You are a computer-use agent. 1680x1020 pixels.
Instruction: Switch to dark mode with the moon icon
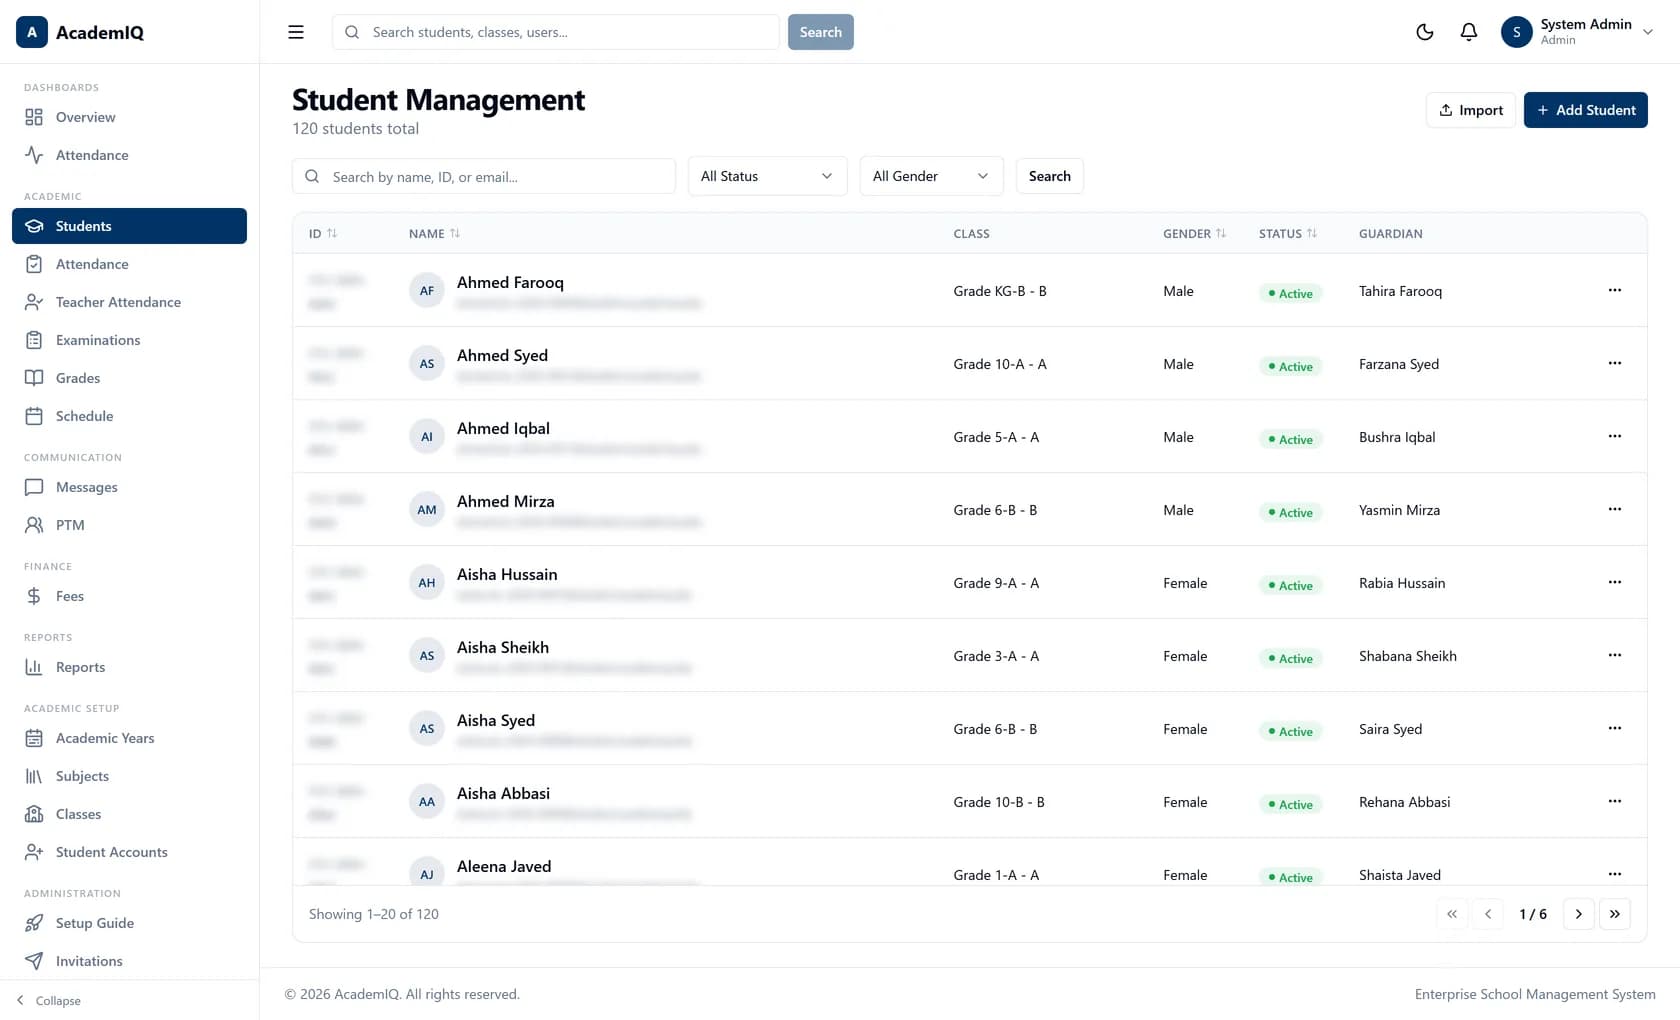pyautogui.click(x=1425, y=32)
